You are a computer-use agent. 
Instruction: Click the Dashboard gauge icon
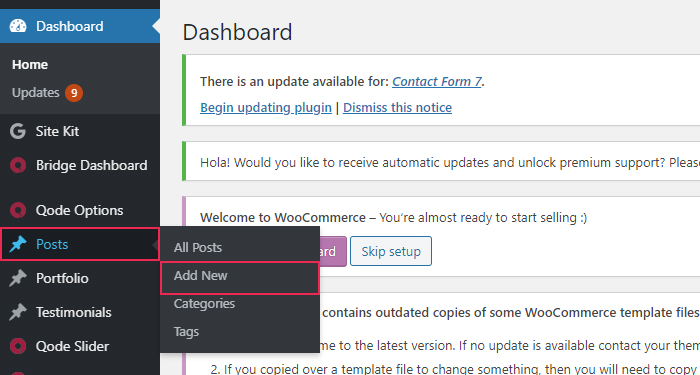pyautogui.click(x=18, y=26)
